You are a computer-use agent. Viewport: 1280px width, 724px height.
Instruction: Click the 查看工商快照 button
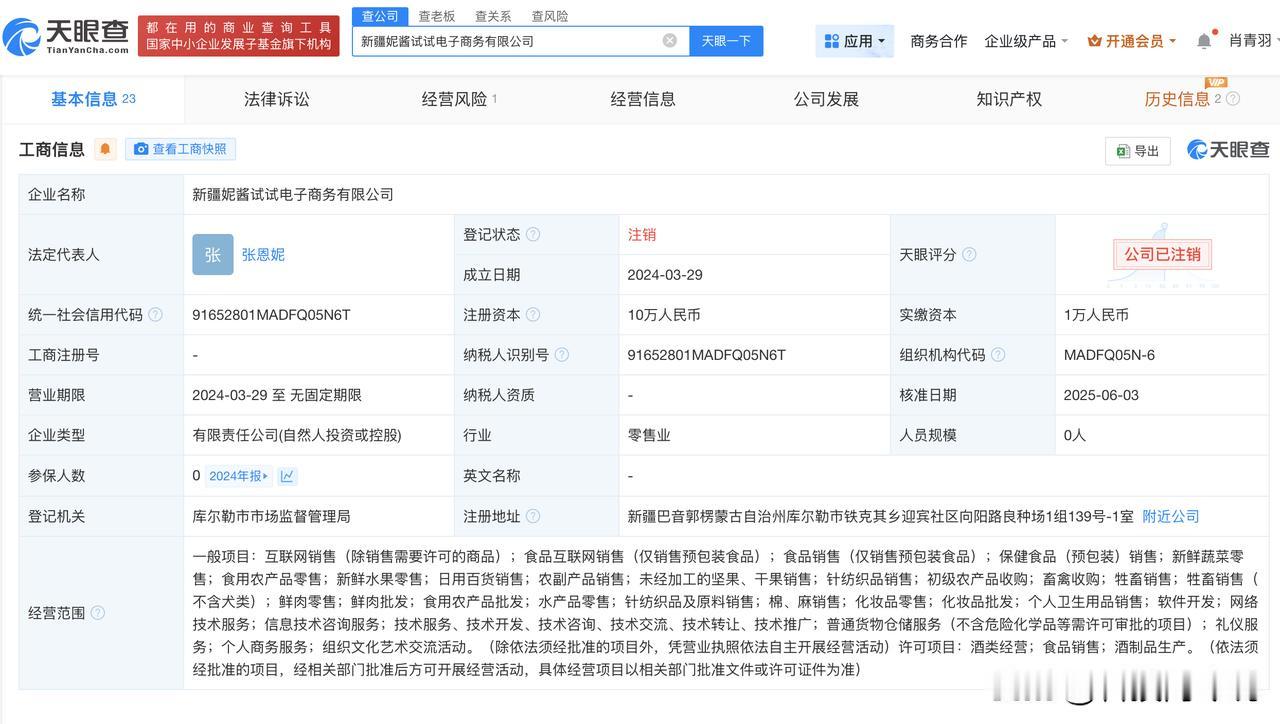coord(180,149)
